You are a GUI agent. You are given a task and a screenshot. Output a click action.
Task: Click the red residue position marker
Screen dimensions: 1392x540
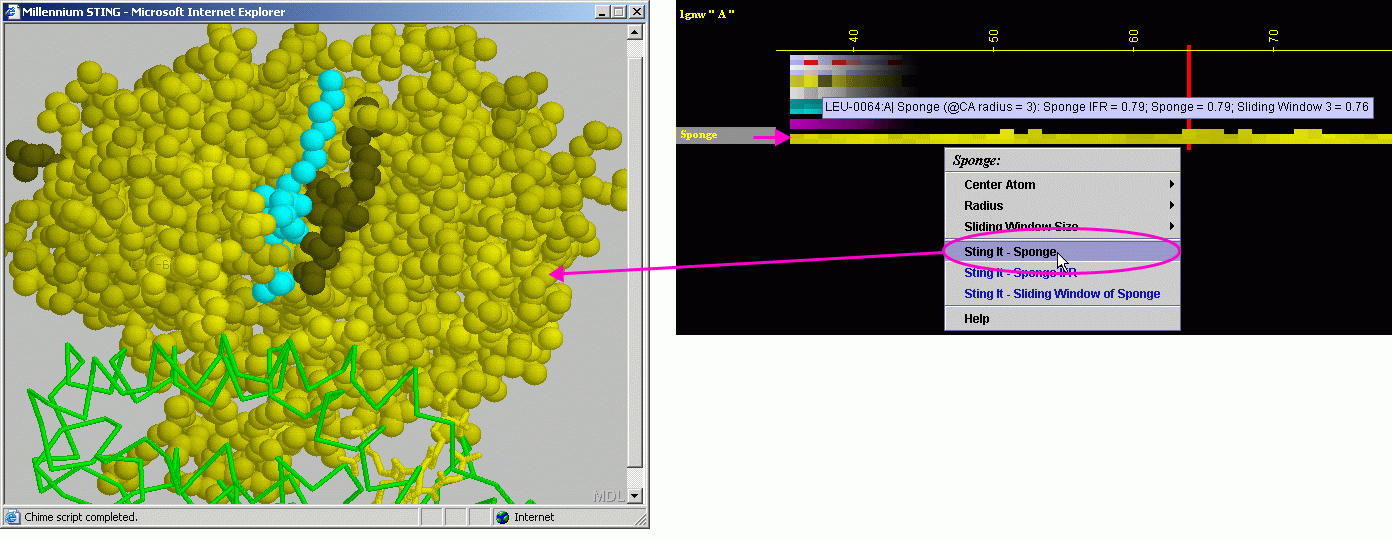click(1188, 97)
